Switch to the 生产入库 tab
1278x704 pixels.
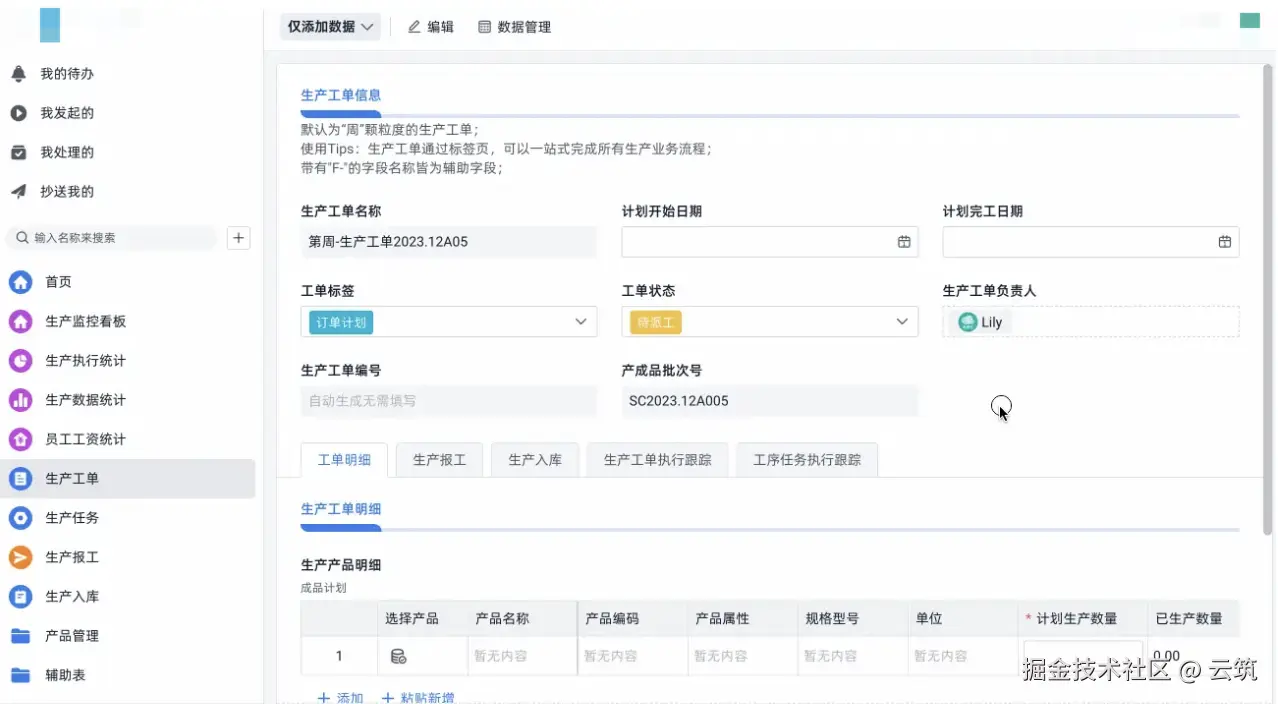point(534,459)
